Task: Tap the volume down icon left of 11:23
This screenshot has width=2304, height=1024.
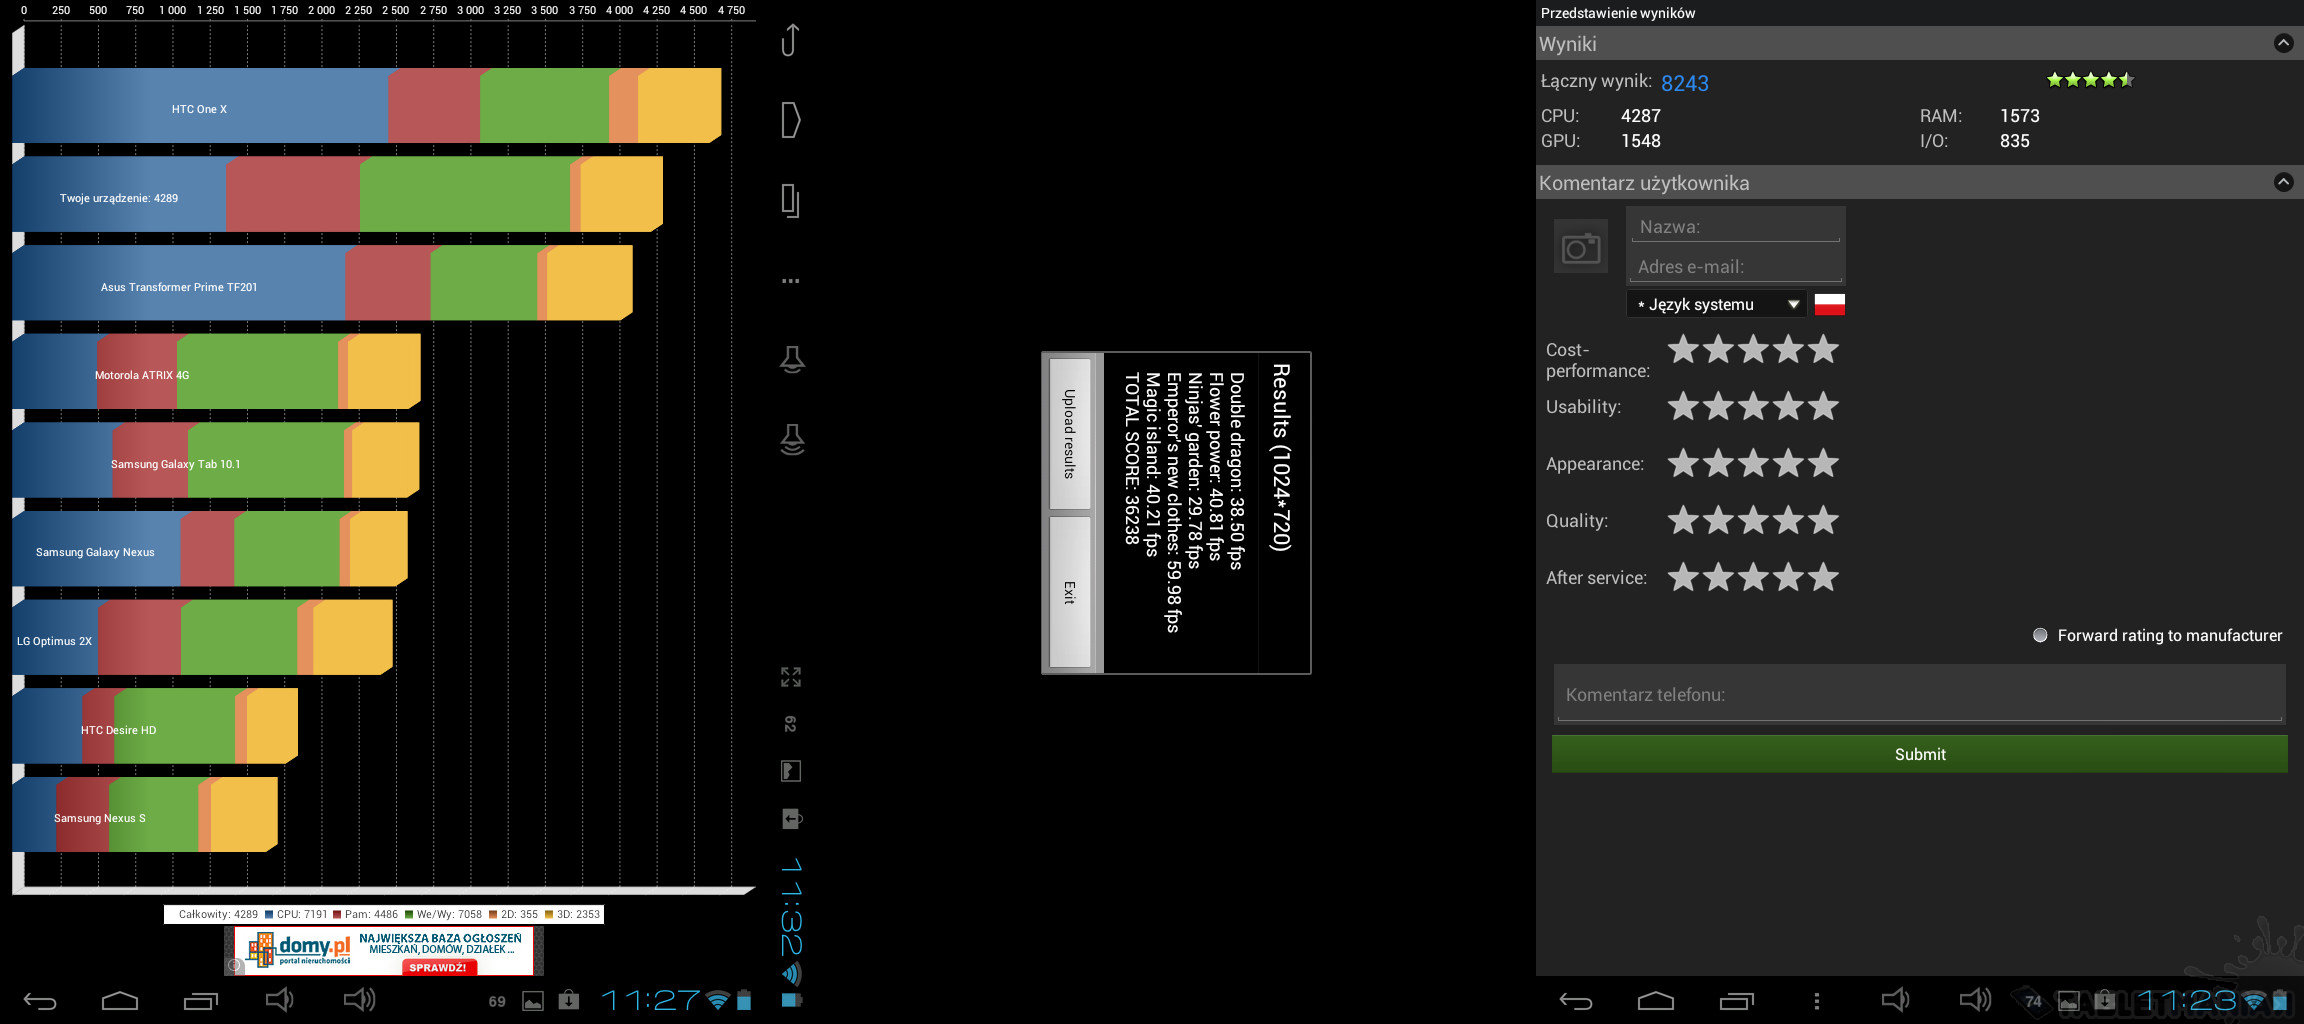Action: point(1895,1000)
